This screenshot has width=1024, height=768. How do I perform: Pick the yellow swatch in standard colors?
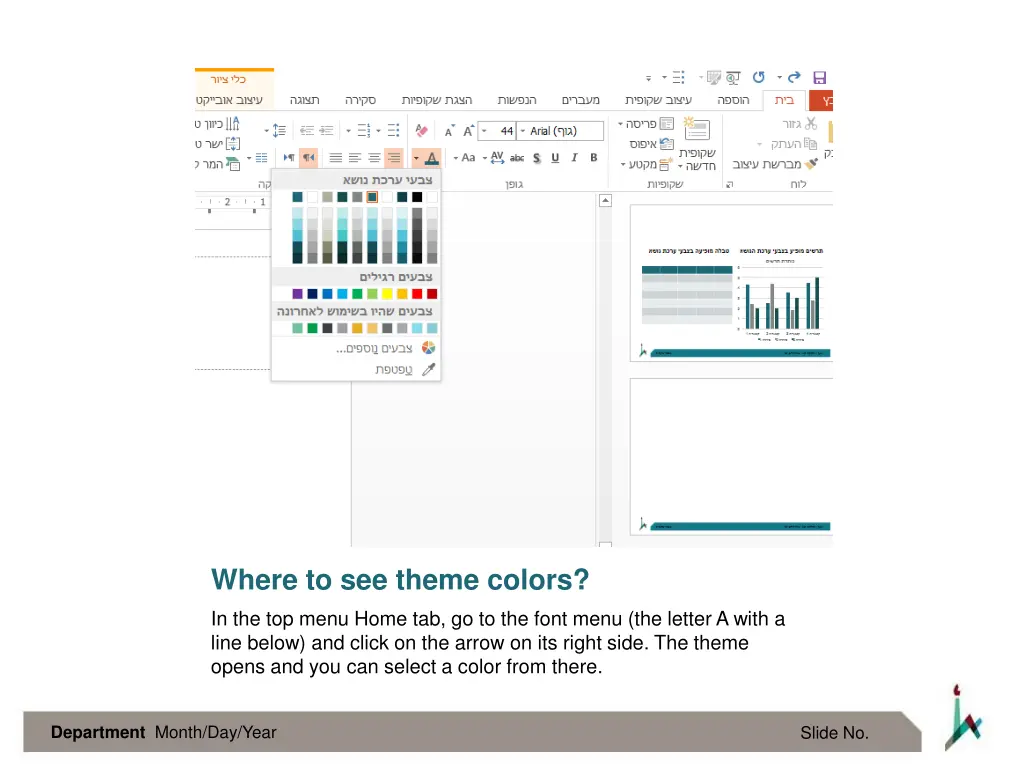tap(387, 294)
